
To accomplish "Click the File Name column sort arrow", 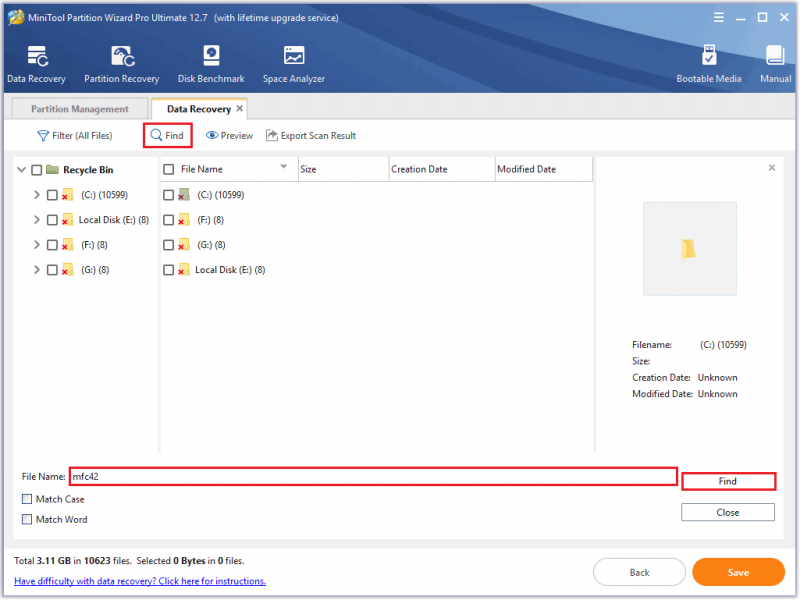I will pos(284,167).
